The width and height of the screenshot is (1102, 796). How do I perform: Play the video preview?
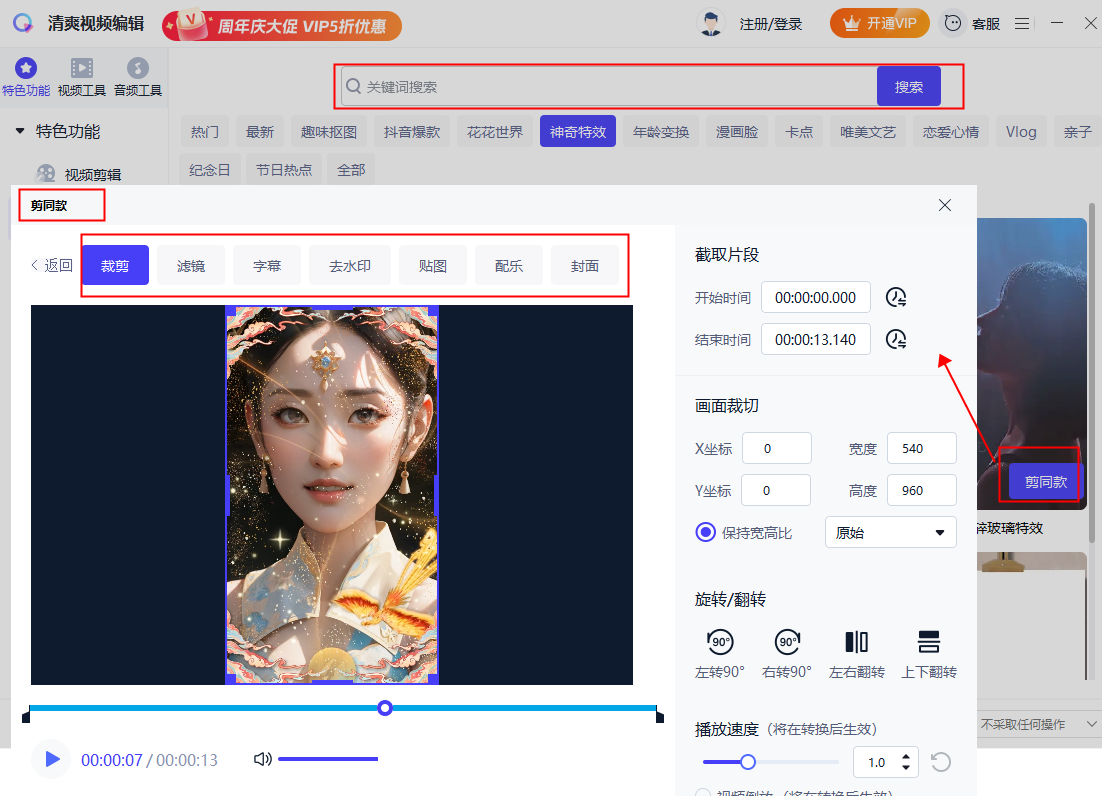click(x=51, y=759)
